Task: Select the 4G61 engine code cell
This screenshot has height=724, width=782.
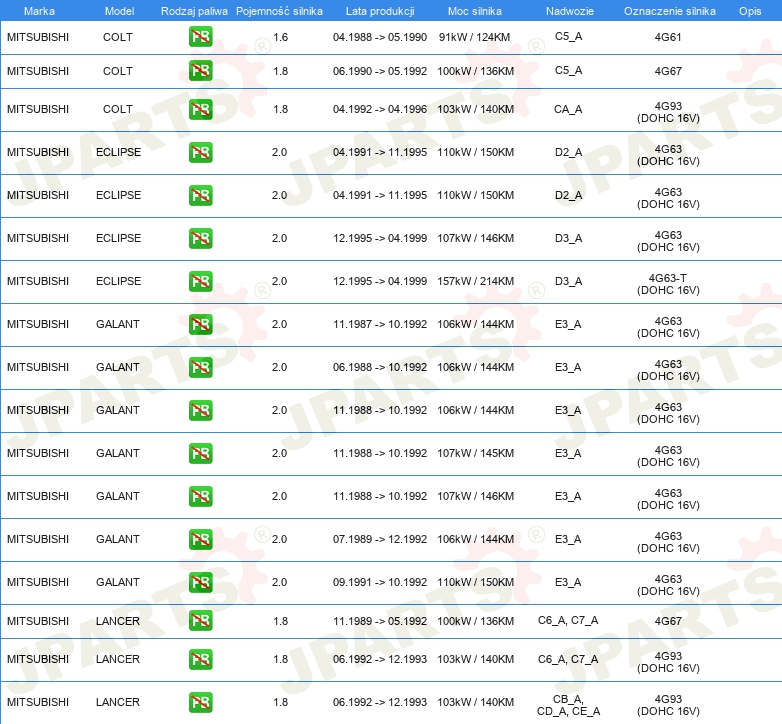Action: (668, 38)
